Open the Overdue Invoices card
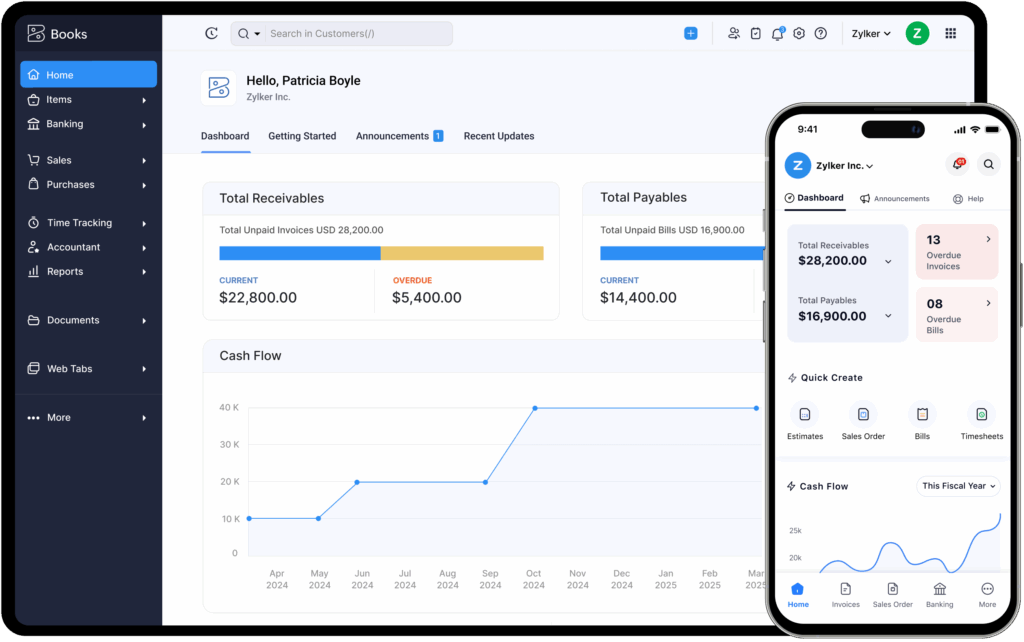 pos(956,252)
